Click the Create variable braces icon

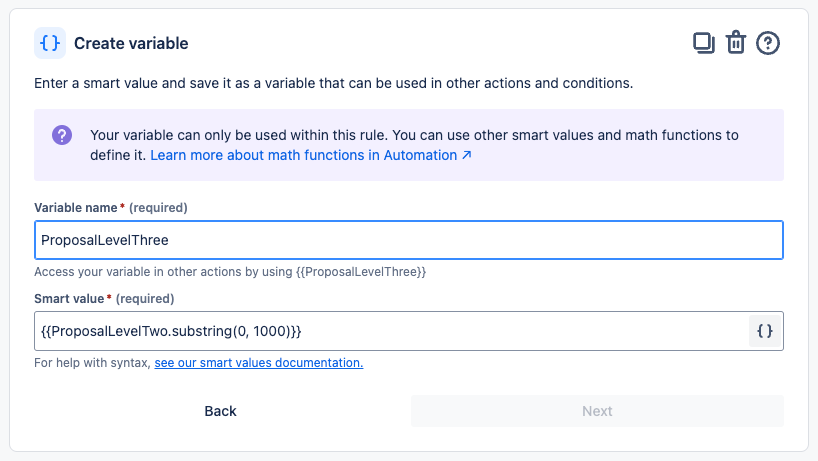click(49, 43)
